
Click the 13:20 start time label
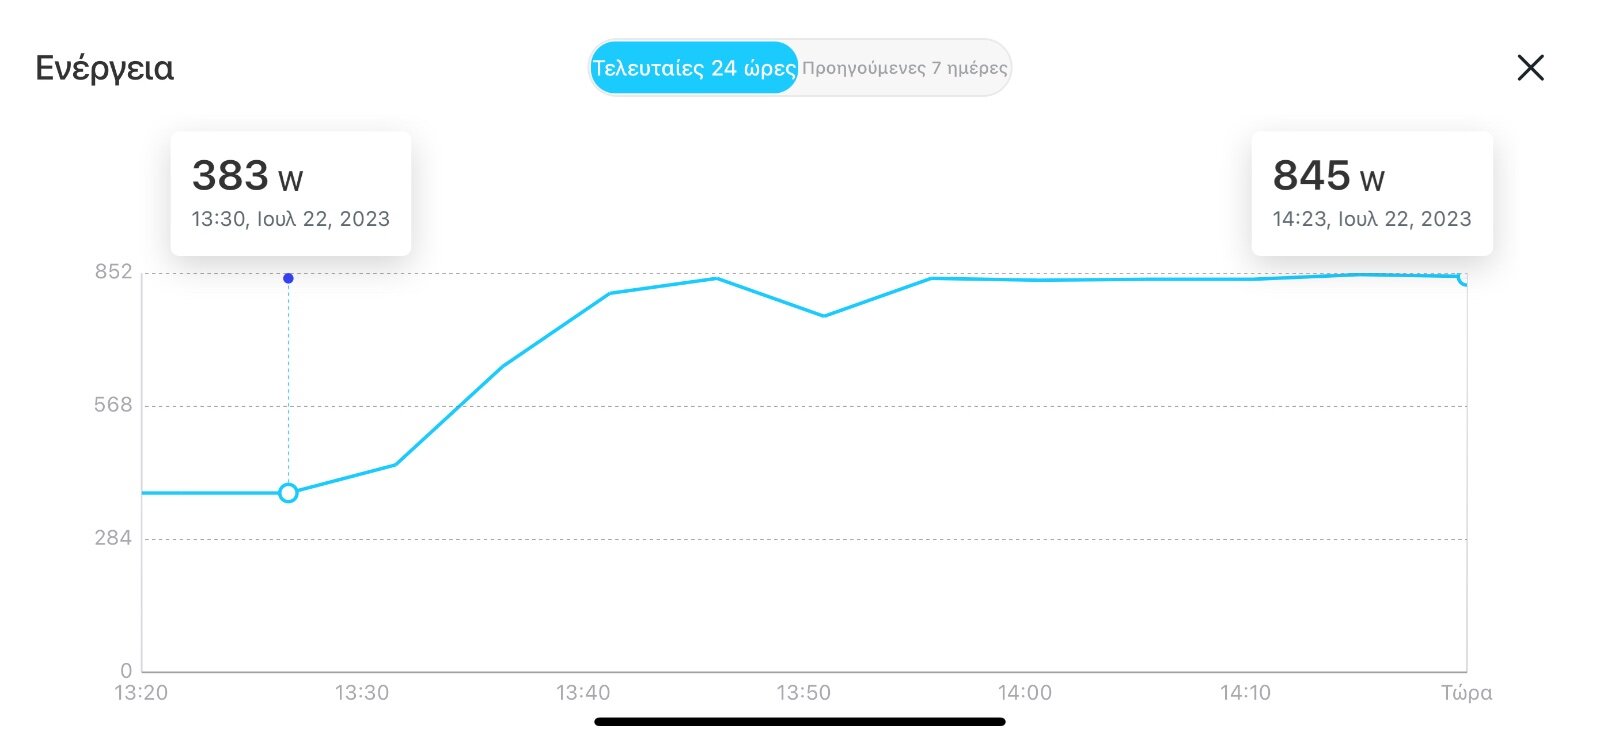click(141, 693)
